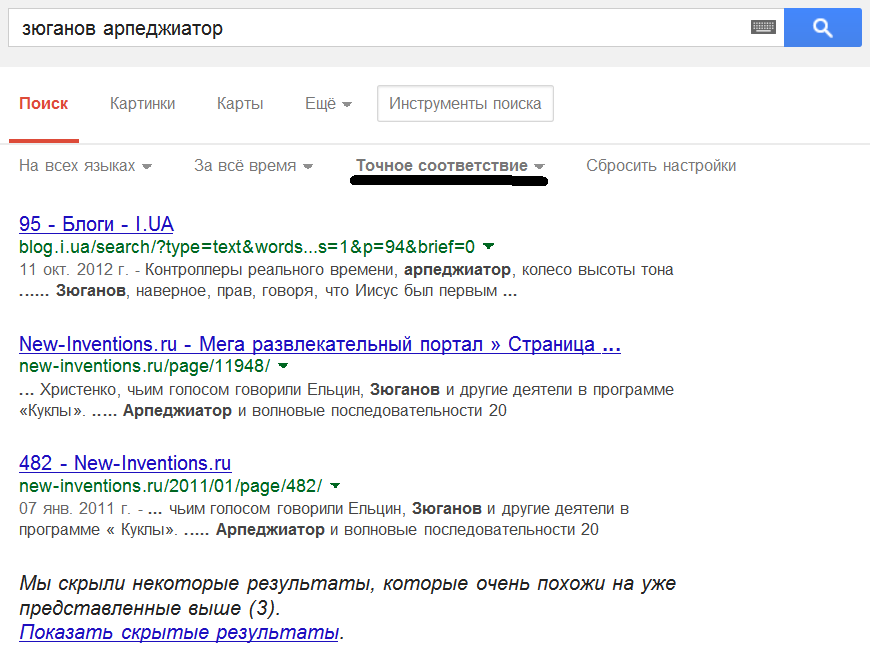Open the '482 - New-Inventions.ru' result
Image resolution: width=870 pixels, height=659 pixels.
pyautogui.click(x=125, y=463)
